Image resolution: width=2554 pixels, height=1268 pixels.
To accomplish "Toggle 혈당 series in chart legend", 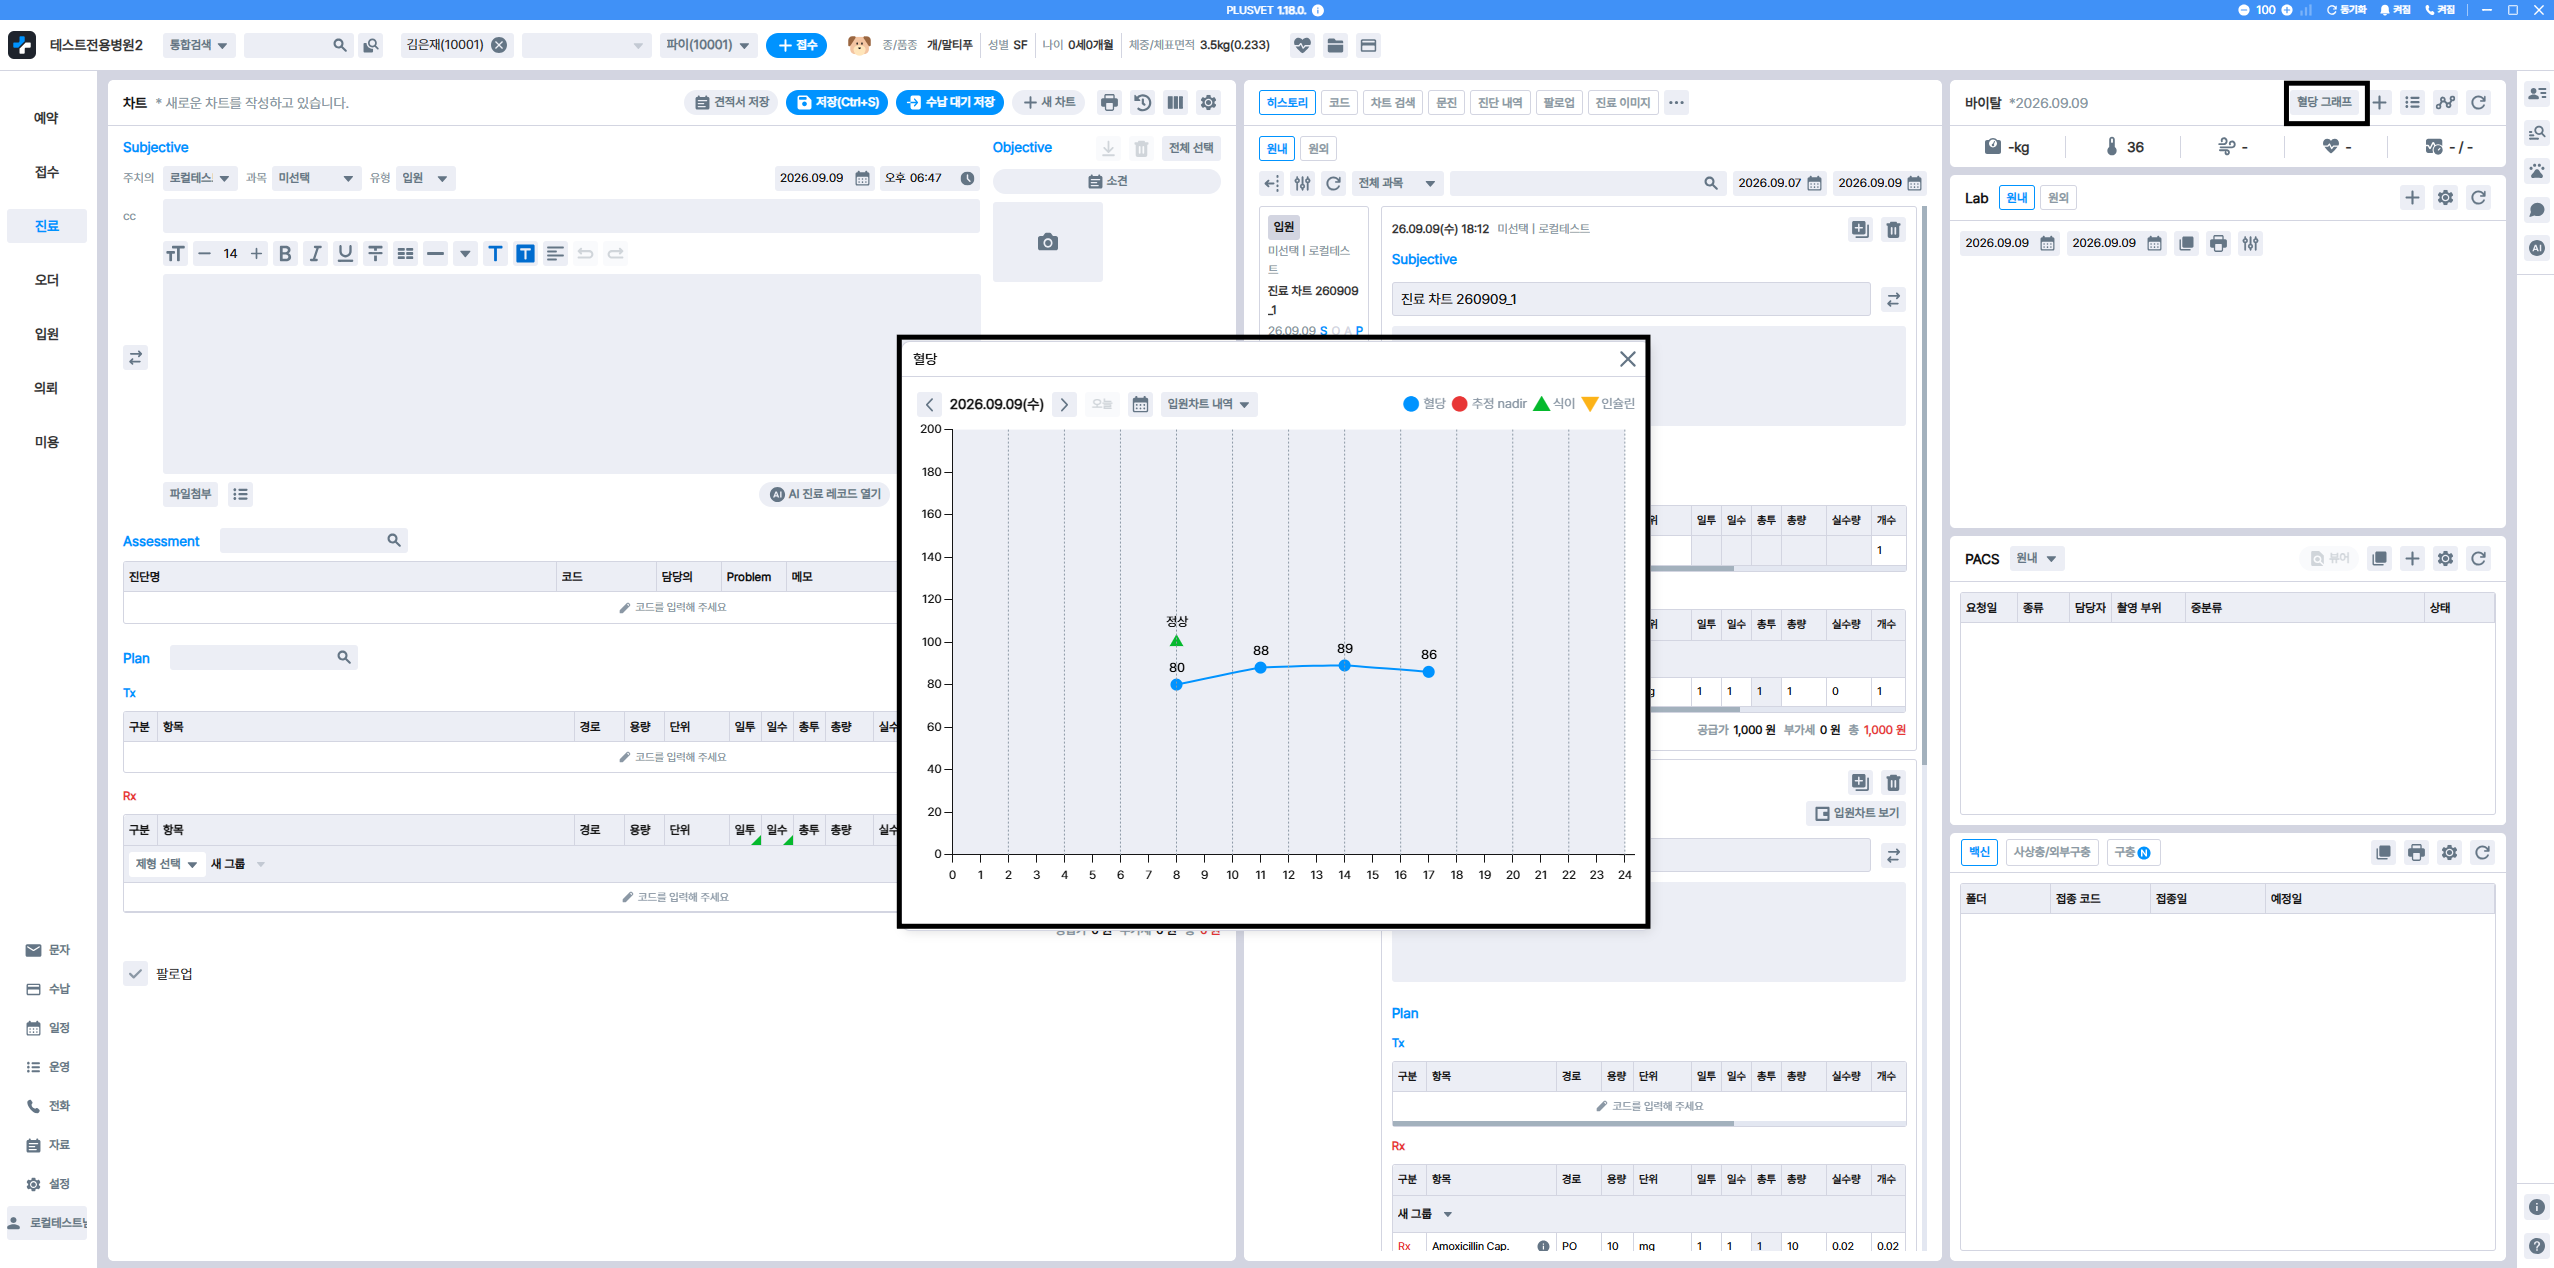I will pos(1424,404).
